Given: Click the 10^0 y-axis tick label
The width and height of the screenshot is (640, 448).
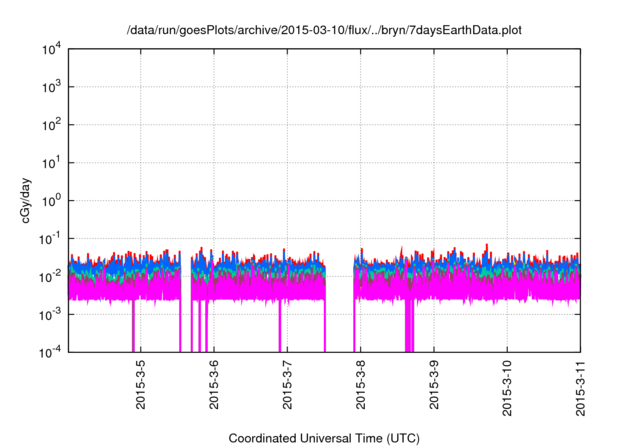Looking at the screenshot, I should tap(51, 200).
